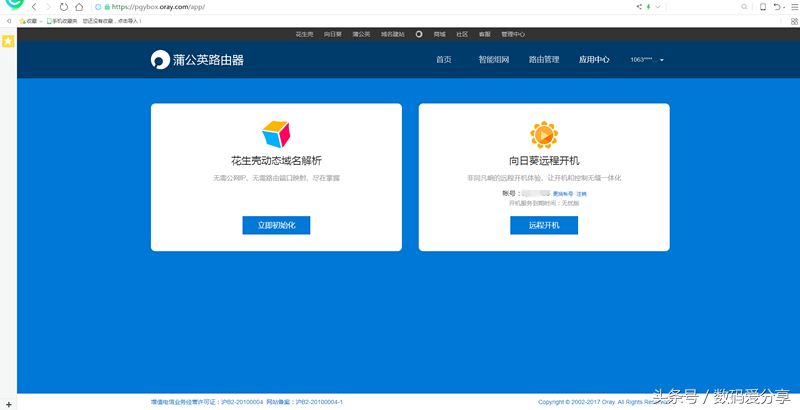Open the 手机收藏夹 mobile bookmarks folder
The width and height of the screenshot is (800, 410).
(62, 21)
